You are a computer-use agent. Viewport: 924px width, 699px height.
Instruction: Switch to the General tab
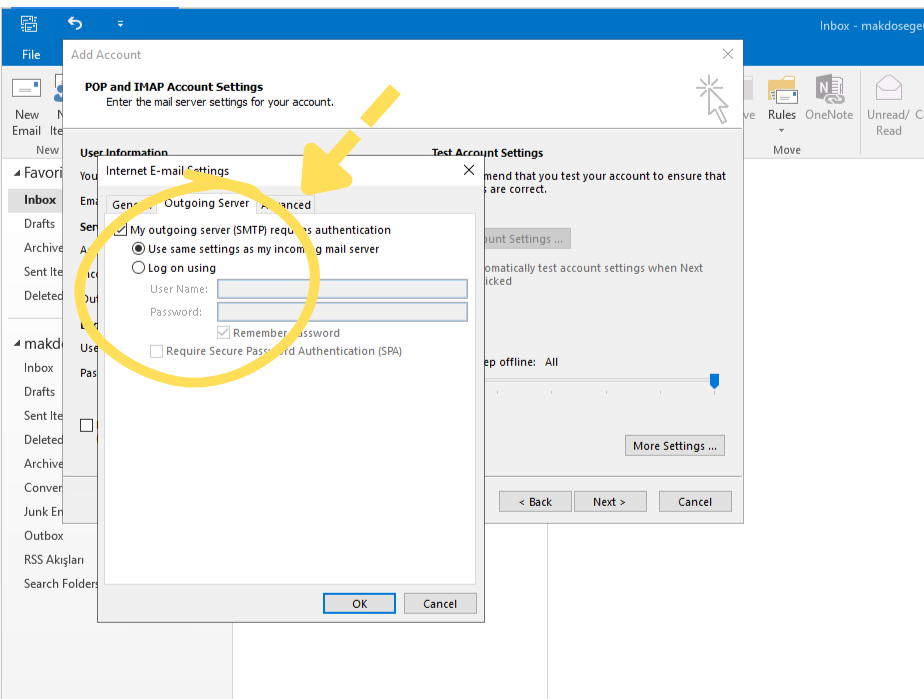click(131, 205)
